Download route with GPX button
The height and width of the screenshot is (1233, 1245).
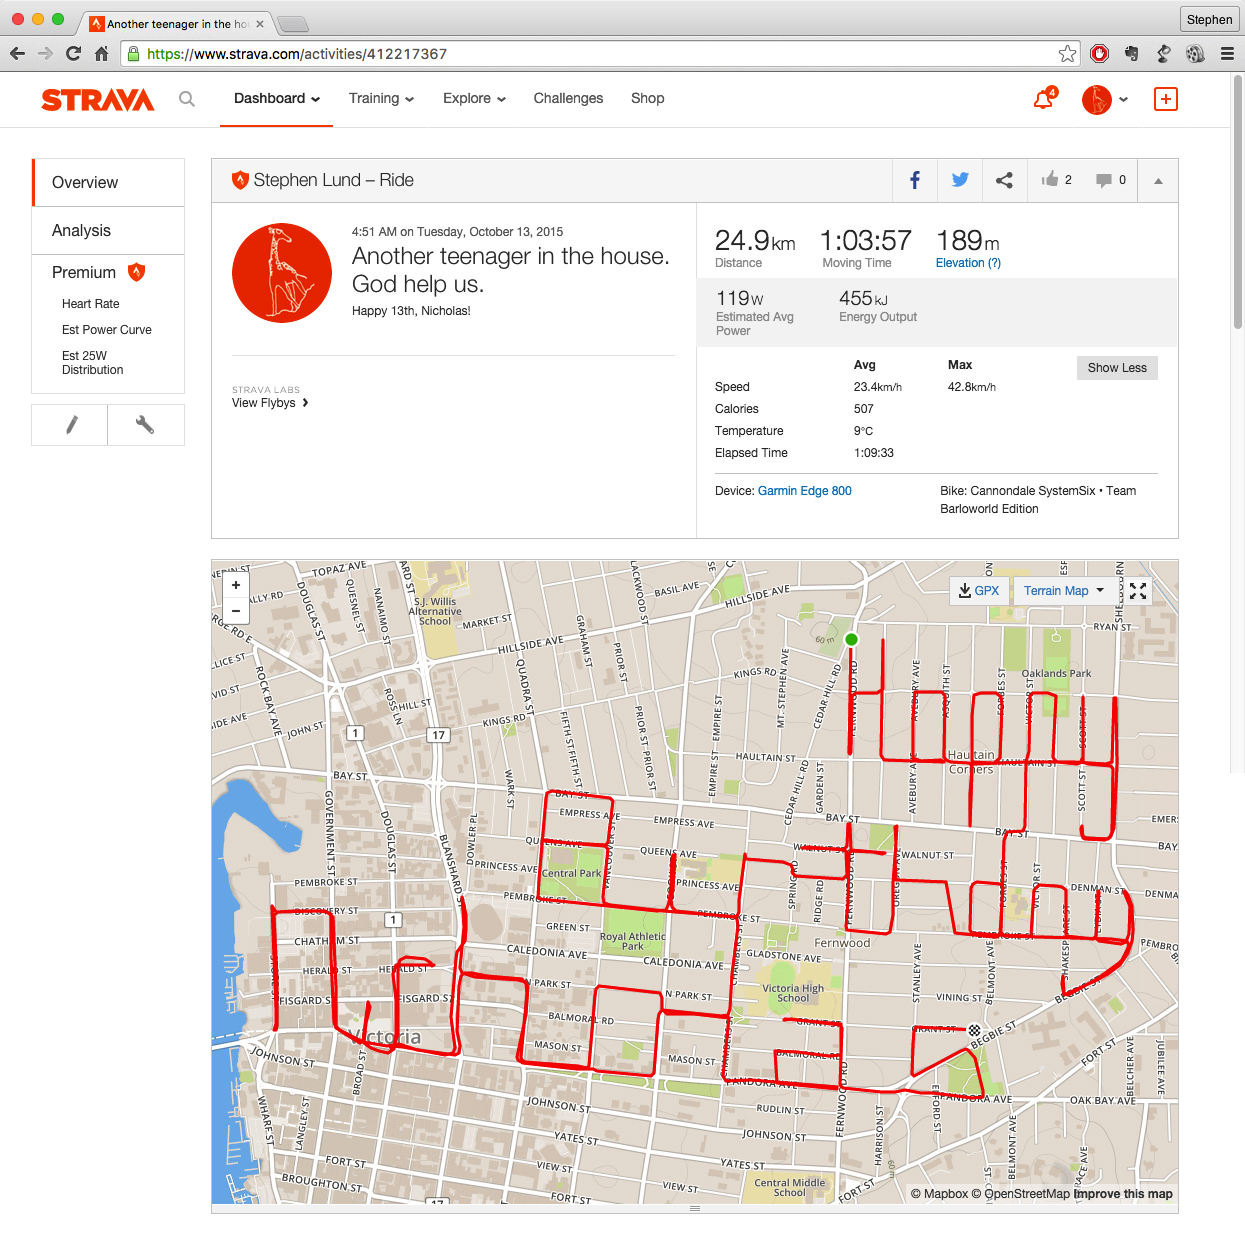979,591
